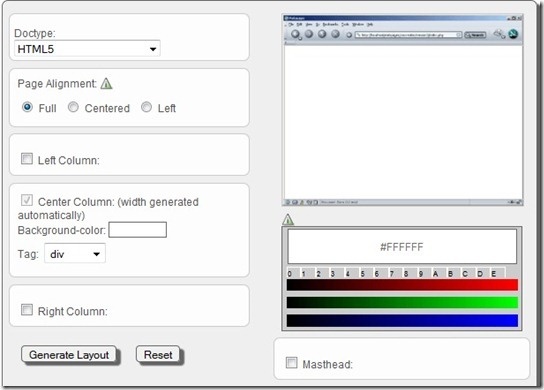Click the green color gradient bar

tap(402, 302)
